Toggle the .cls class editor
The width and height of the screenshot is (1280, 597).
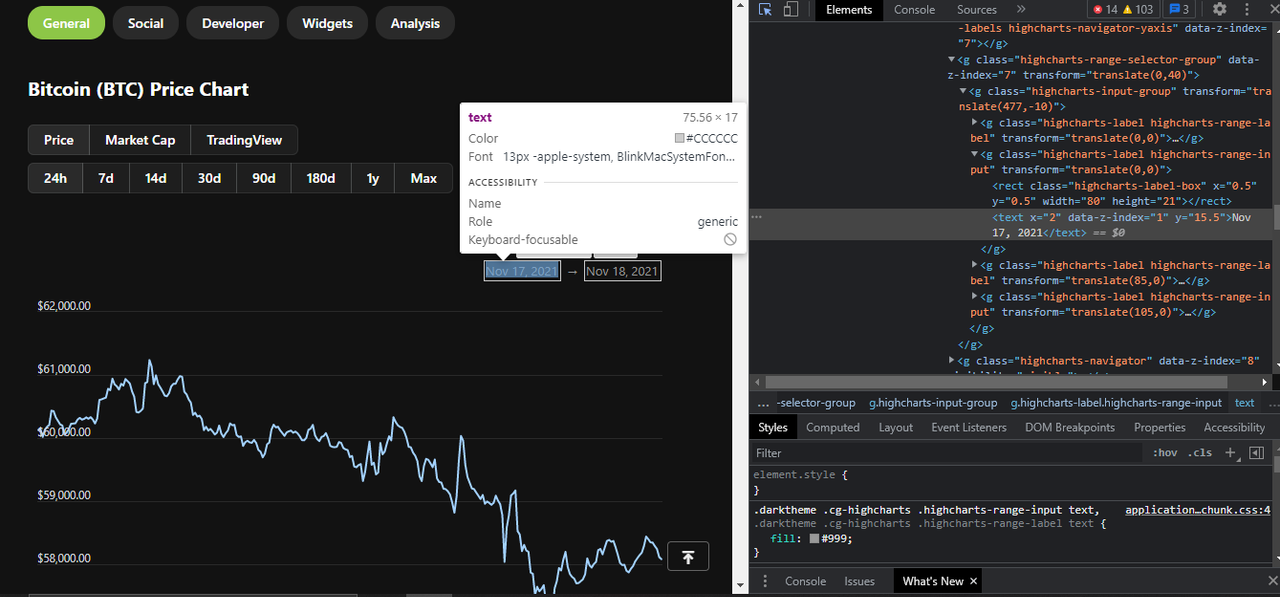(1200, 452)
